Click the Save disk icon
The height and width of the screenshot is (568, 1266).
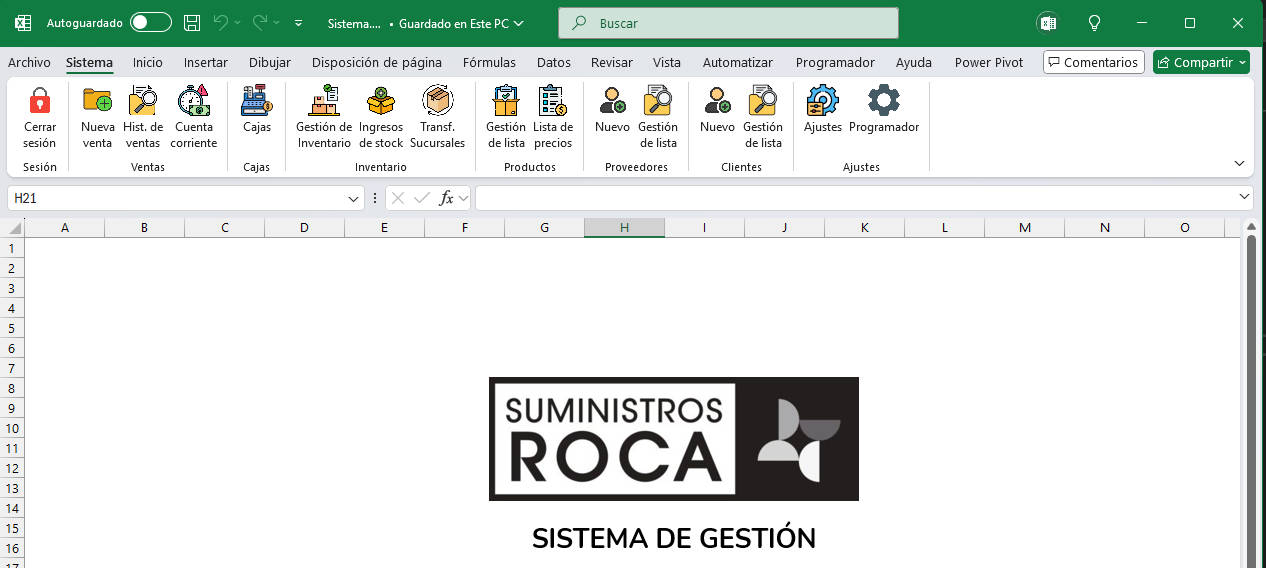coord(192,22)
